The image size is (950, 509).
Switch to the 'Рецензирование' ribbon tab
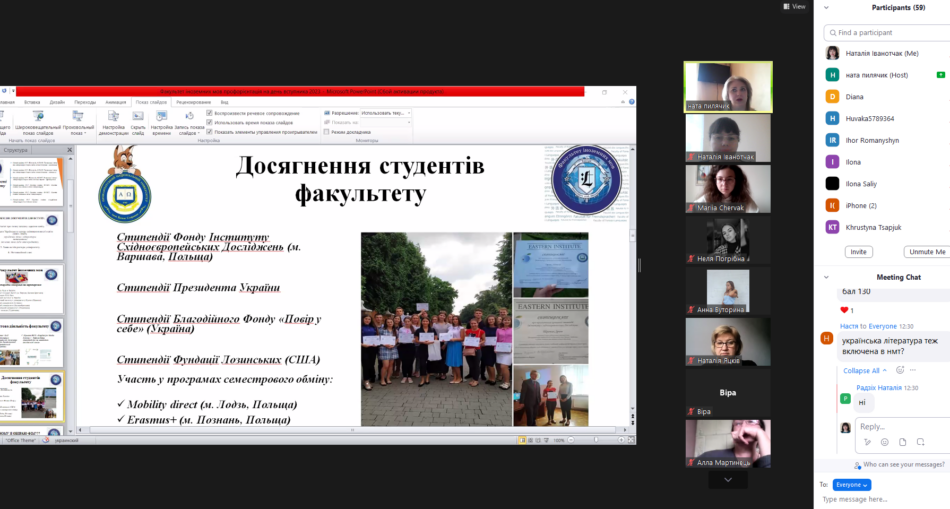(193, 102)
